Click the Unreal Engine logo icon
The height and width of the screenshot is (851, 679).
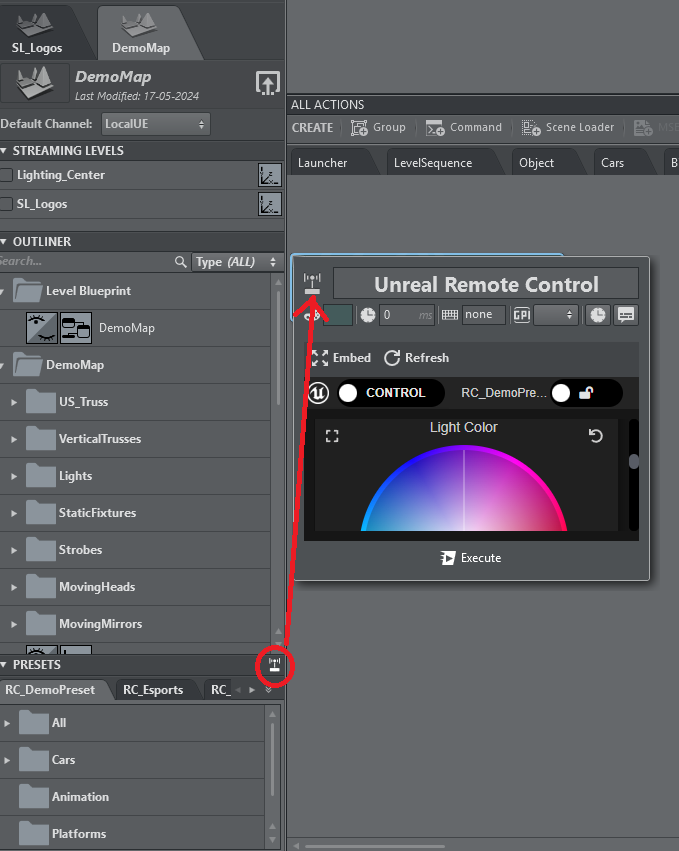[318, 393]
